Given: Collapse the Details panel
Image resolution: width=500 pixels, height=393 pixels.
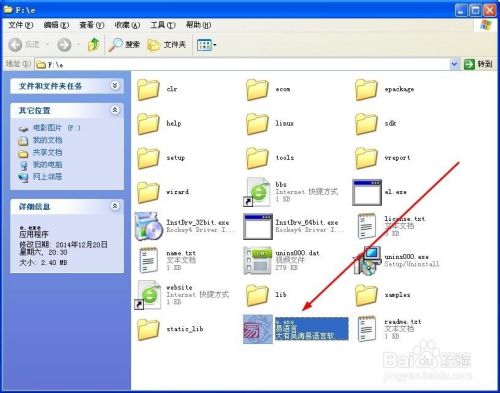Looking at the screenshot, I should tap(115, 206).
